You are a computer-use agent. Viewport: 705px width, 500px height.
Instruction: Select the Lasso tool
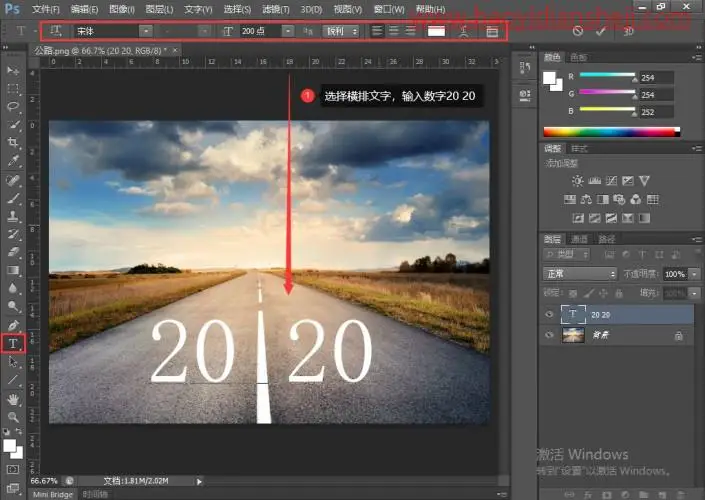(x=13, y=107)
